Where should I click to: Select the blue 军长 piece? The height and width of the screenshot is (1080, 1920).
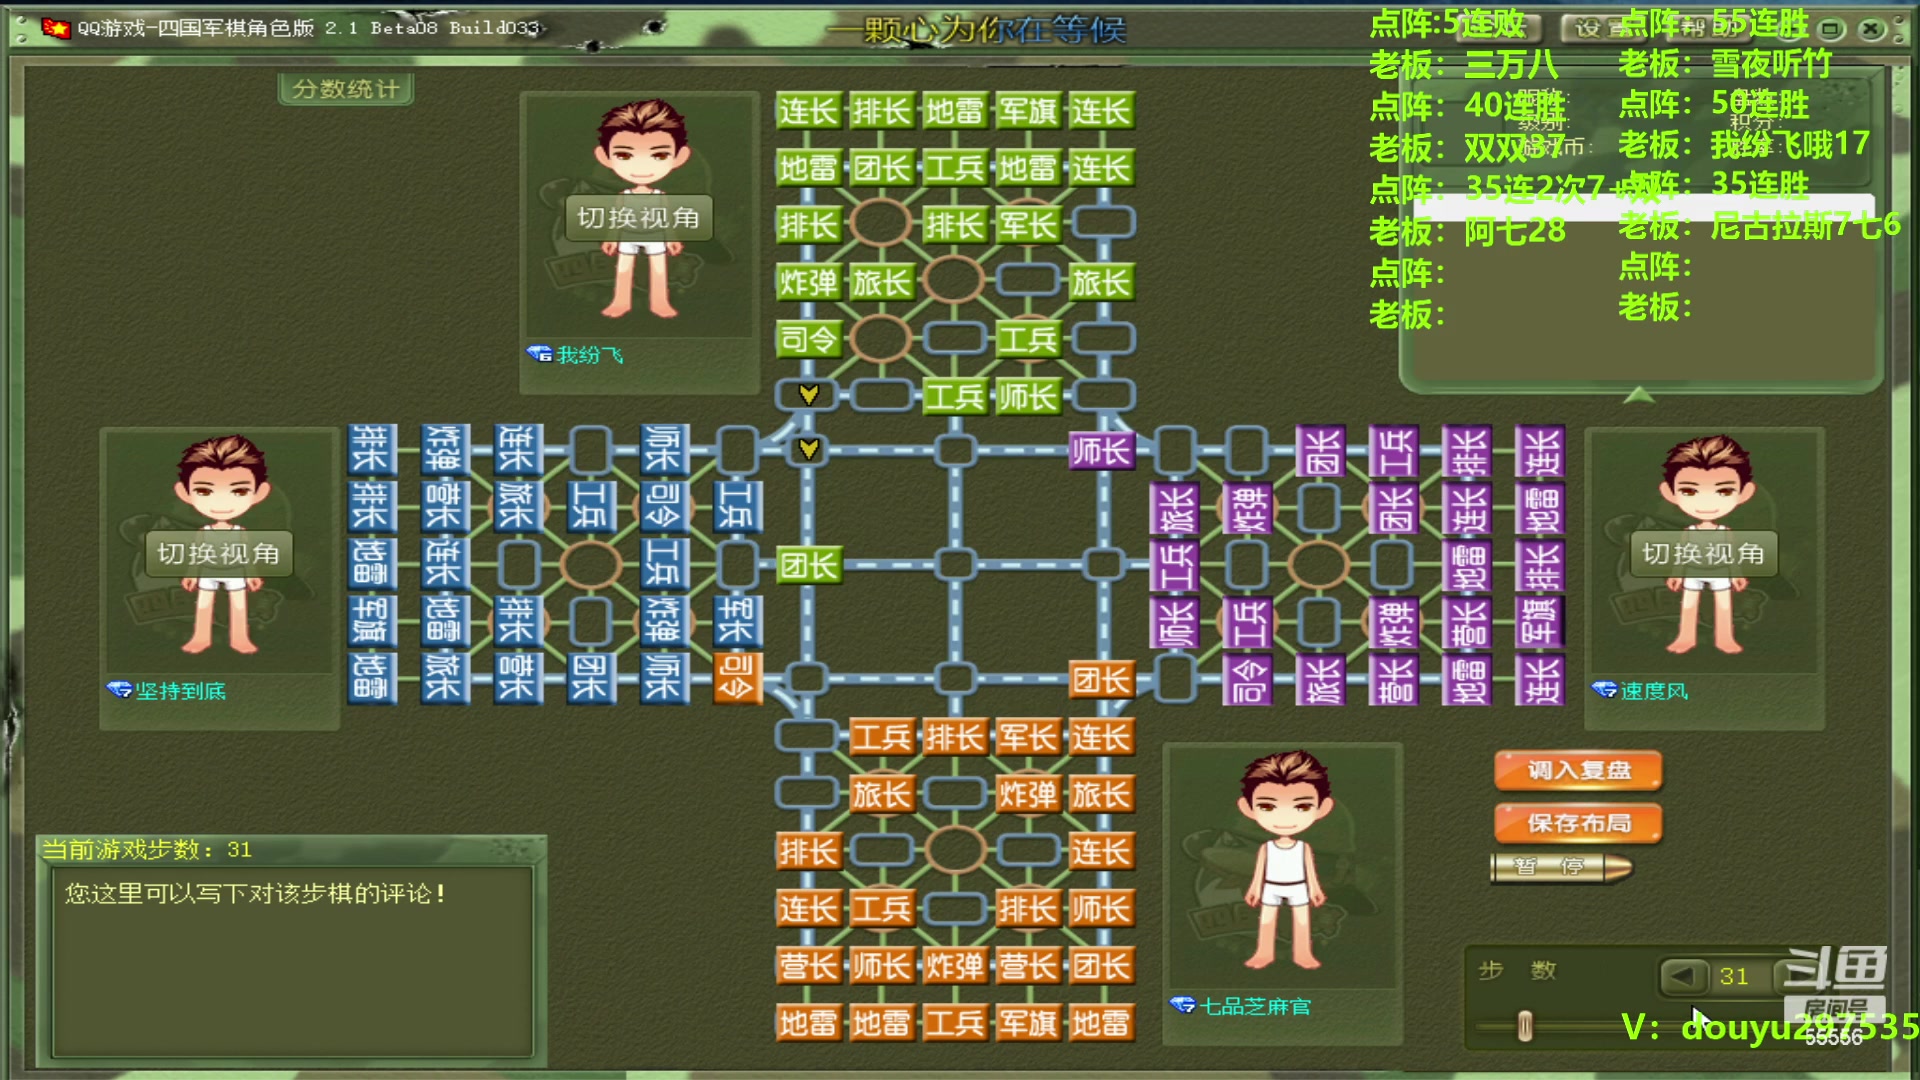coord(737,620)
